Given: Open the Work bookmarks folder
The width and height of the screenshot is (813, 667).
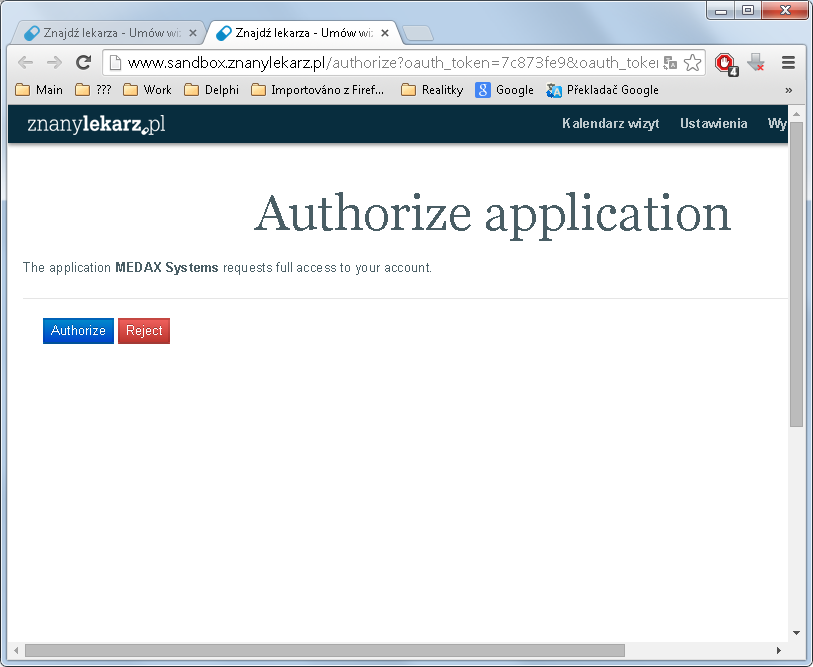Looking at the screenshot, I should coord(147,90).
